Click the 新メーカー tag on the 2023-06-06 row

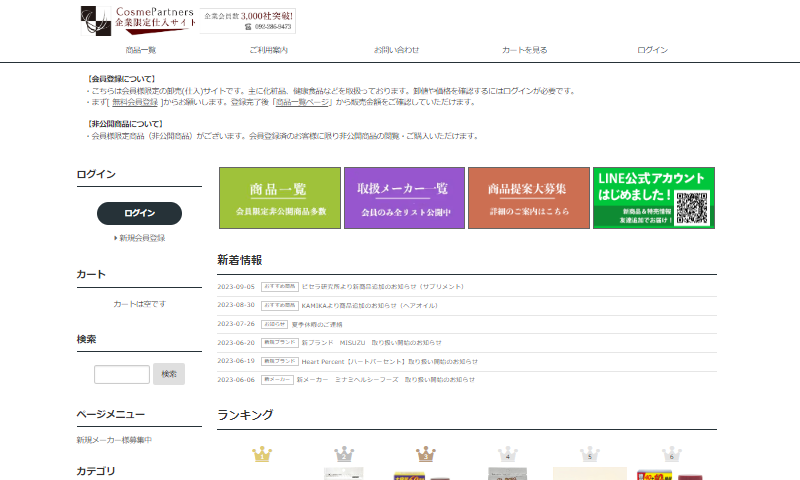point(277,380)
